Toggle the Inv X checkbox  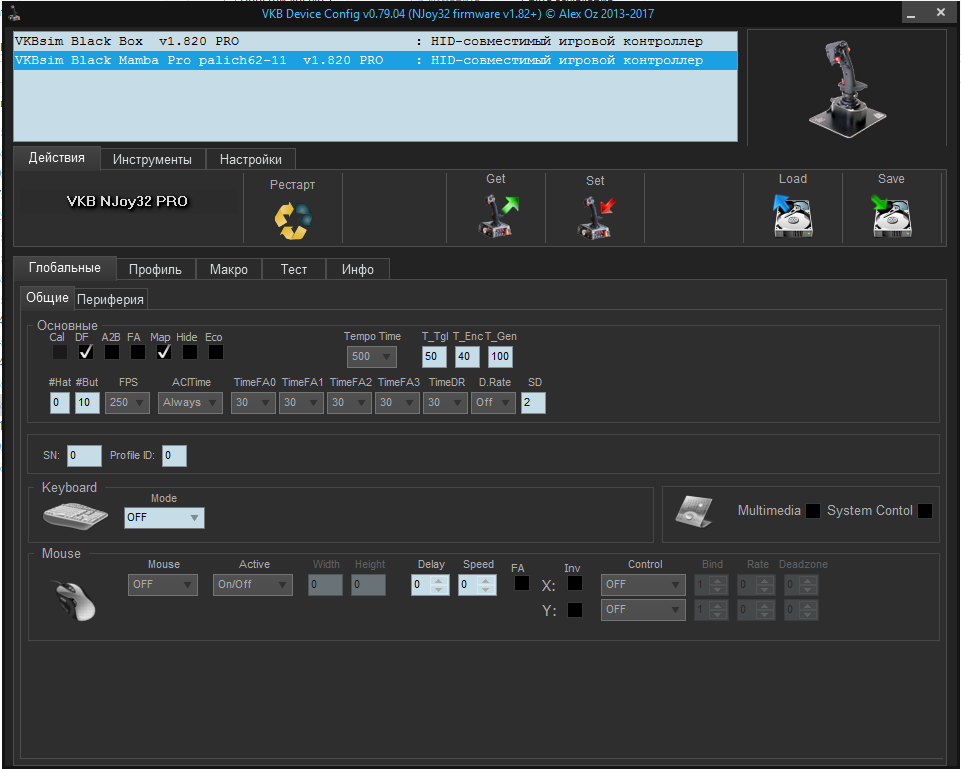575,583
